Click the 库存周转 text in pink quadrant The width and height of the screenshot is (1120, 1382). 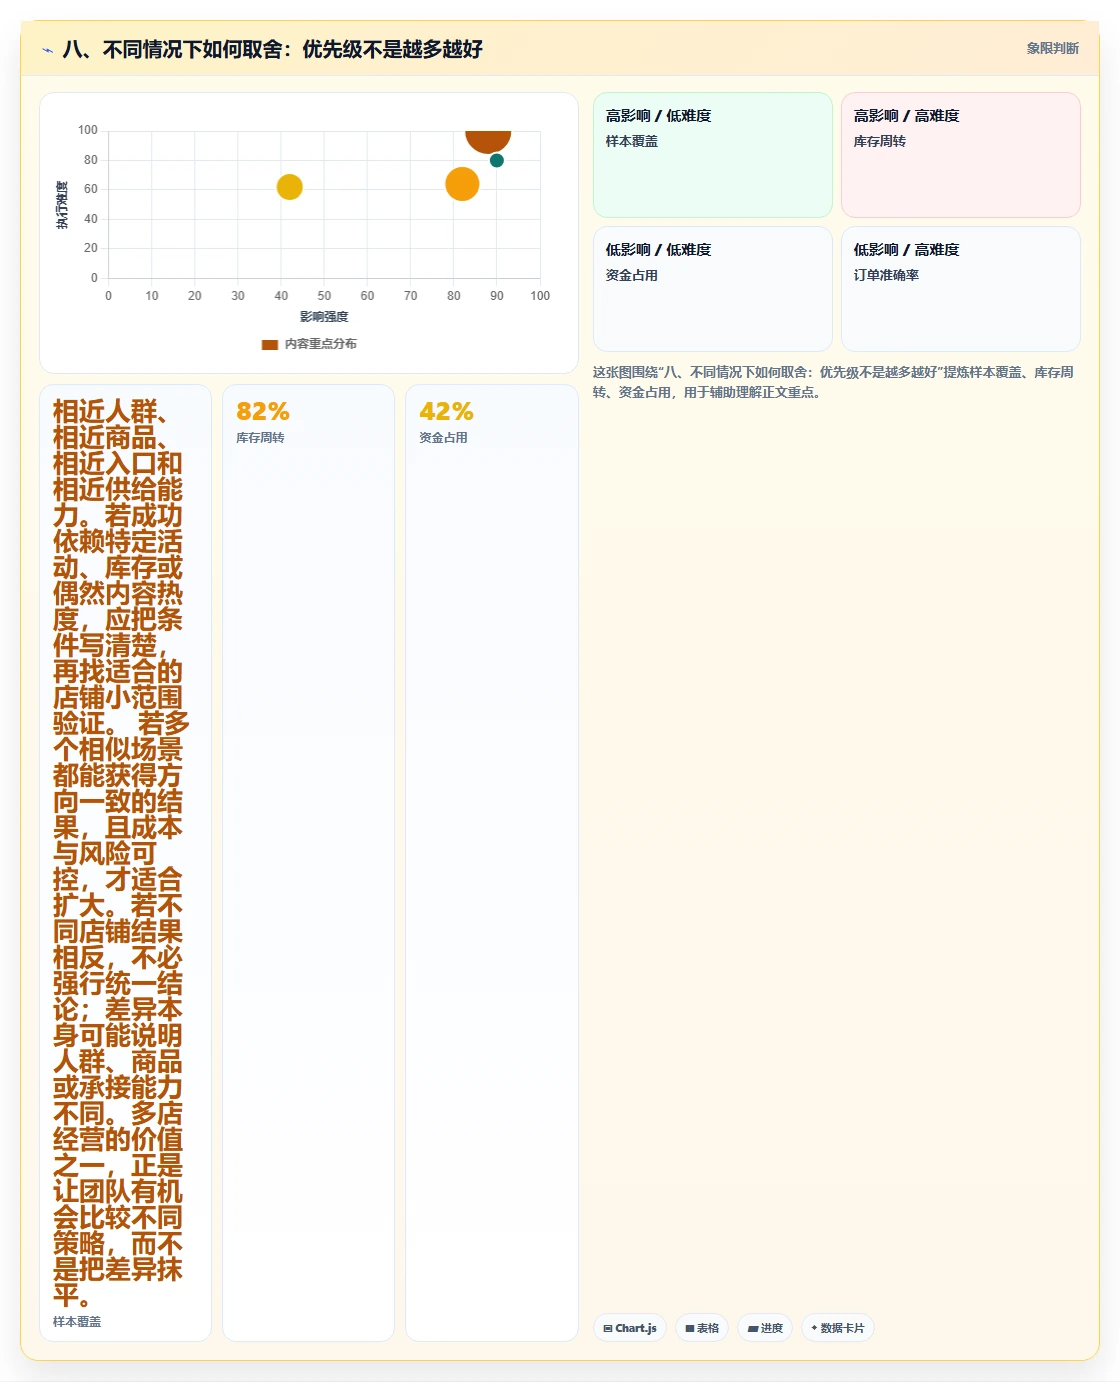click(x=880, y=141)
